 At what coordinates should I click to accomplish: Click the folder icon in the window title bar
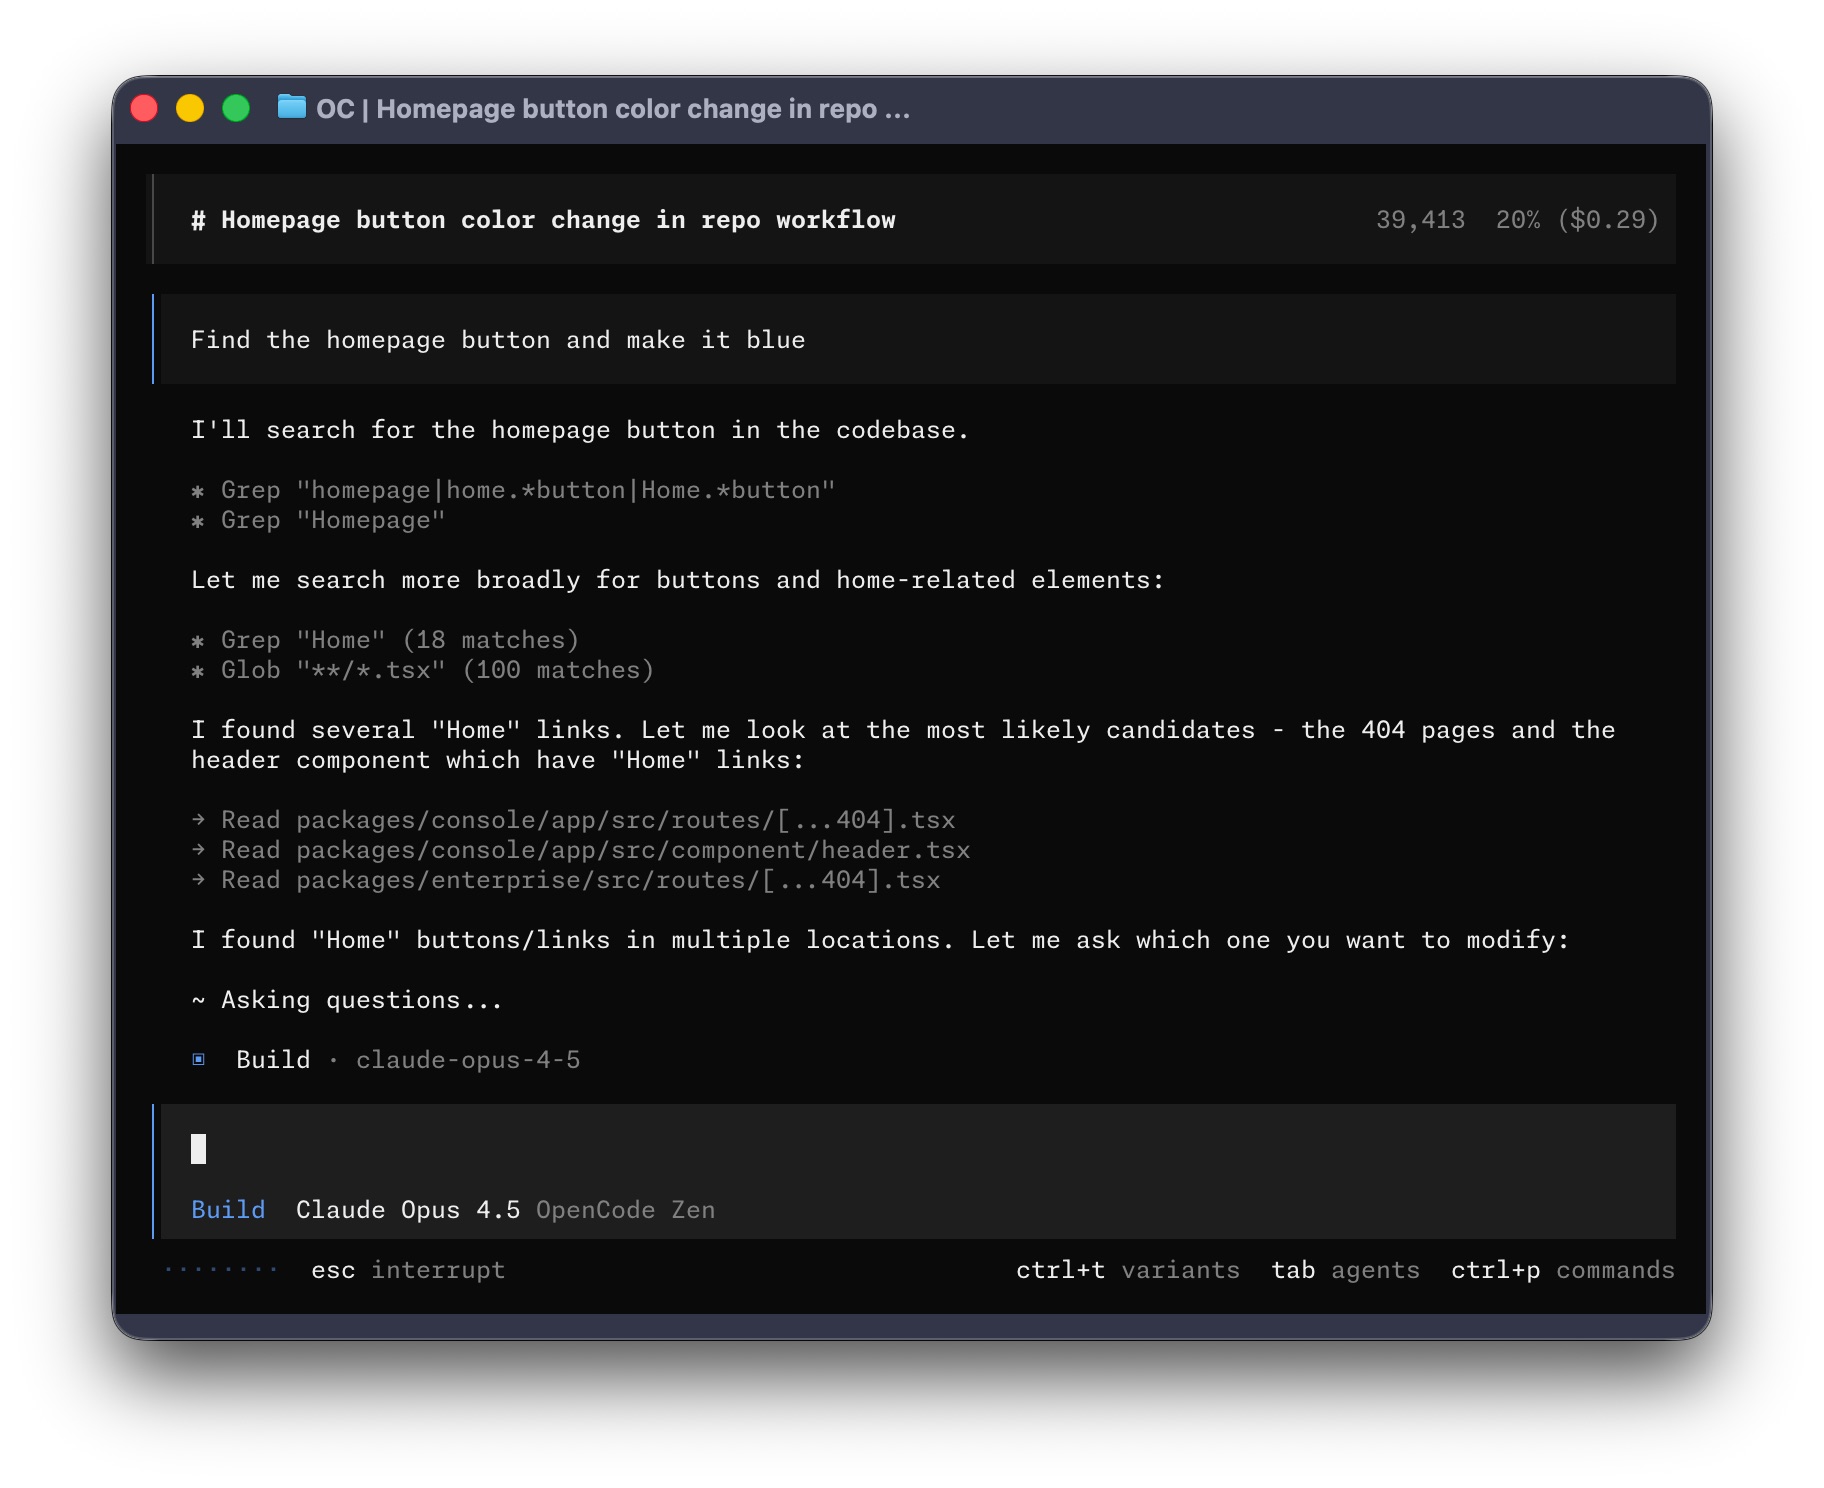(290, 109)
